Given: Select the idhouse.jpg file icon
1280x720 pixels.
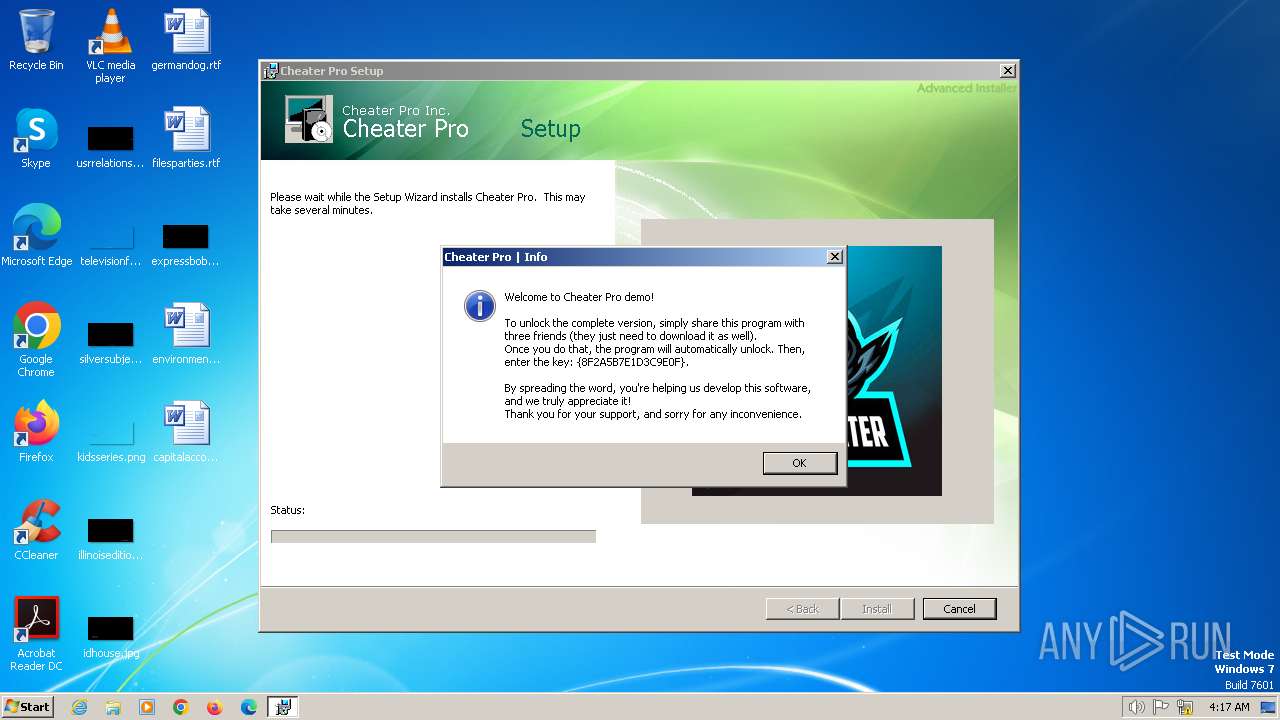Looking at the screenshot, I should click(x=110, y=636).
